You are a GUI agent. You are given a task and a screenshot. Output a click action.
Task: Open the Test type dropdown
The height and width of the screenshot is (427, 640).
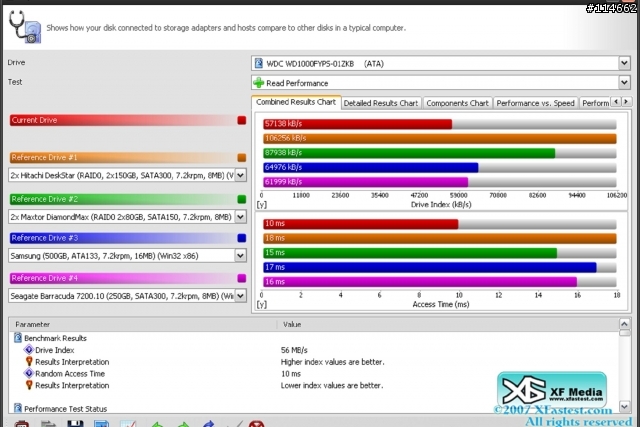coord(624,83)
